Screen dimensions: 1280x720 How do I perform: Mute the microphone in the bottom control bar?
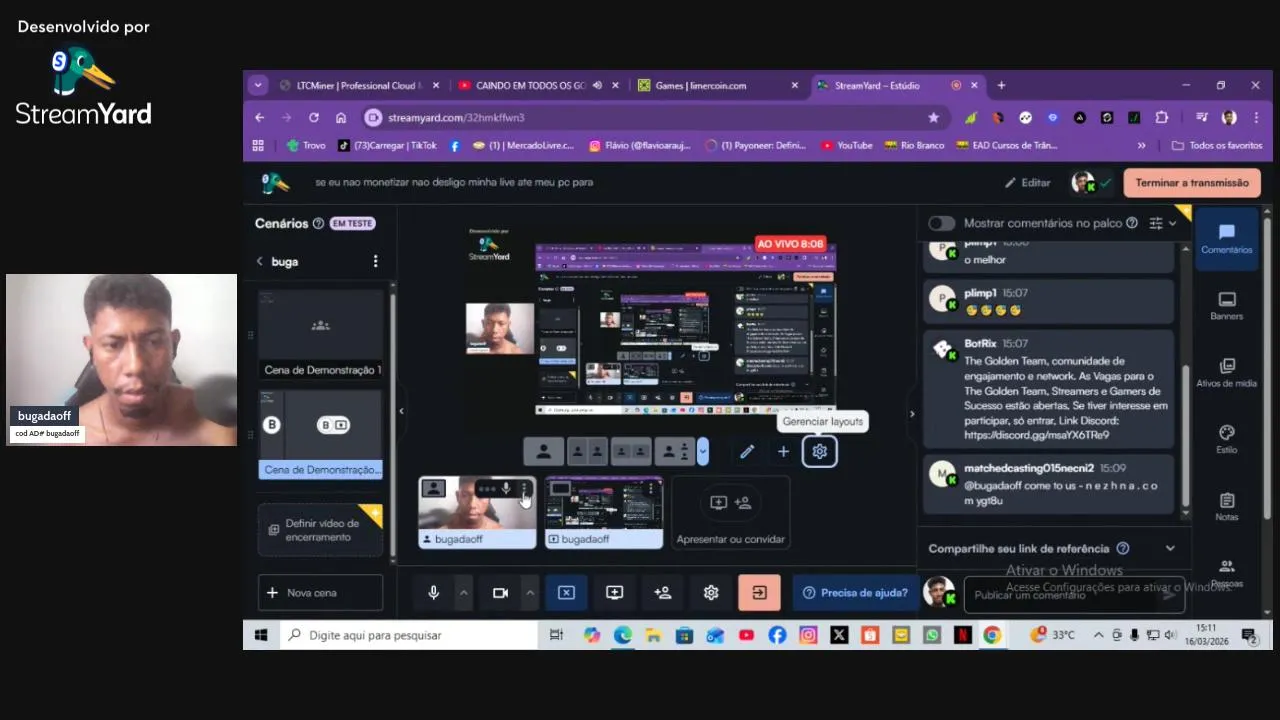tap(433, 593)
